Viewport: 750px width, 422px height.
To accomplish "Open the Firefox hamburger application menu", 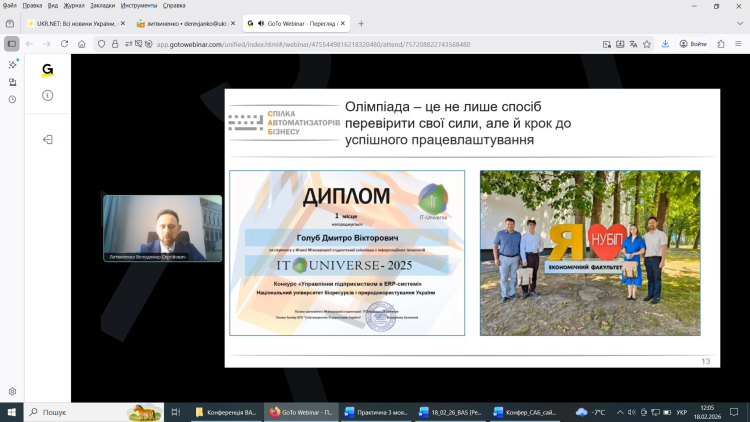I will (737, 44).
